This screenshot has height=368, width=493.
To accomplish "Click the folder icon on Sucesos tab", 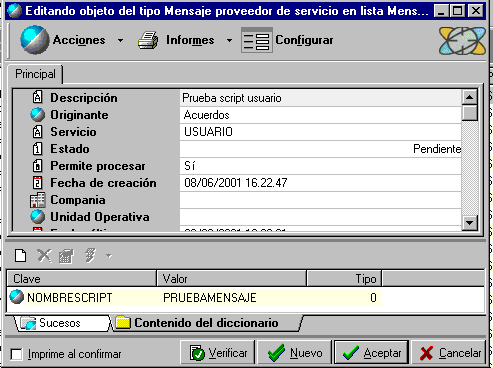I will [28, 323].
